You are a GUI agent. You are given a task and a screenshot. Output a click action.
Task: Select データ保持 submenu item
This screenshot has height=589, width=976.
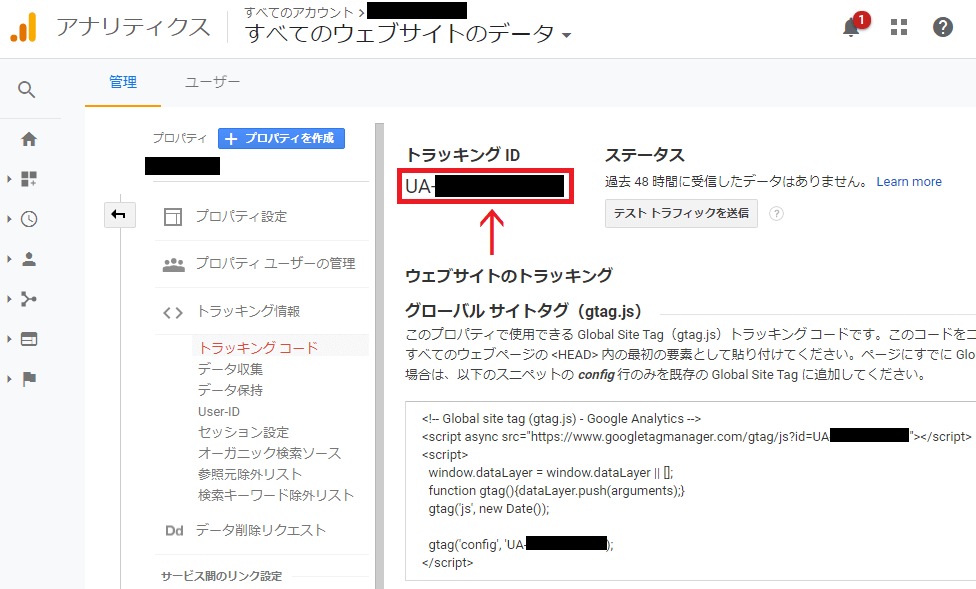[x=230, y=390]
